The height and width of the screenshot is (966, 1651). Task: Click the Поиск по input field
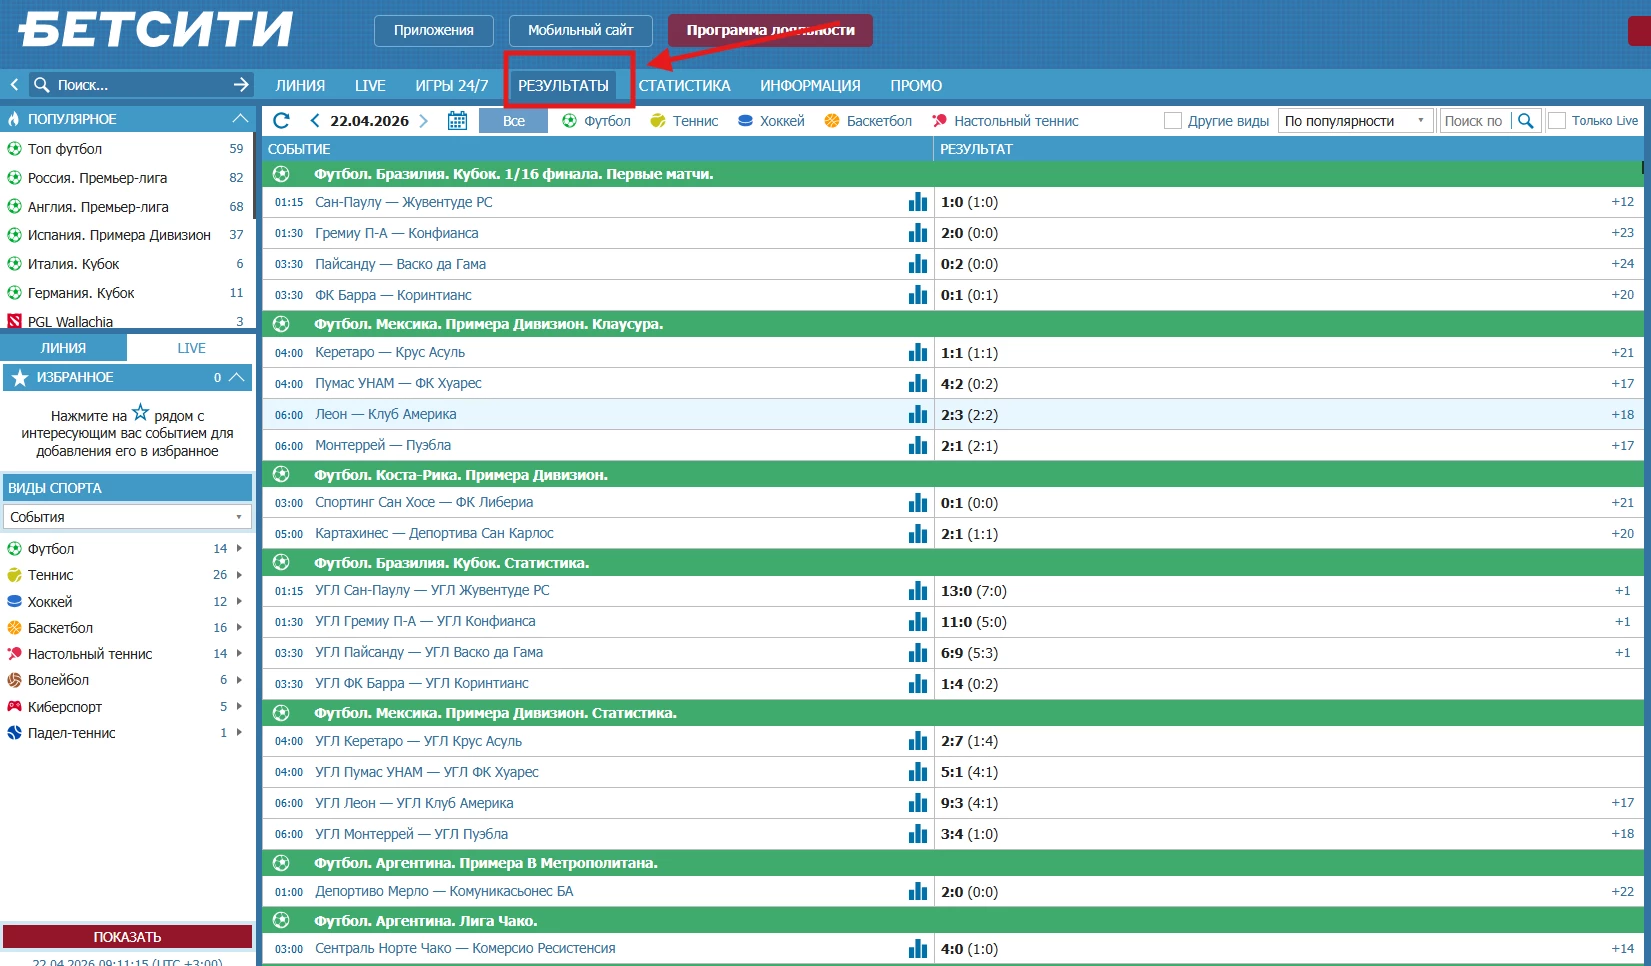(x=1475, y=121)
